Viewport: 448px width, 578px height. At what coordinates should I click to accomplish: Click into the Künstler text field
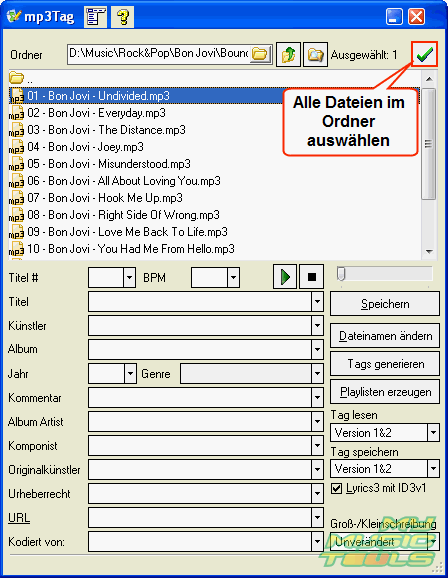200,325
